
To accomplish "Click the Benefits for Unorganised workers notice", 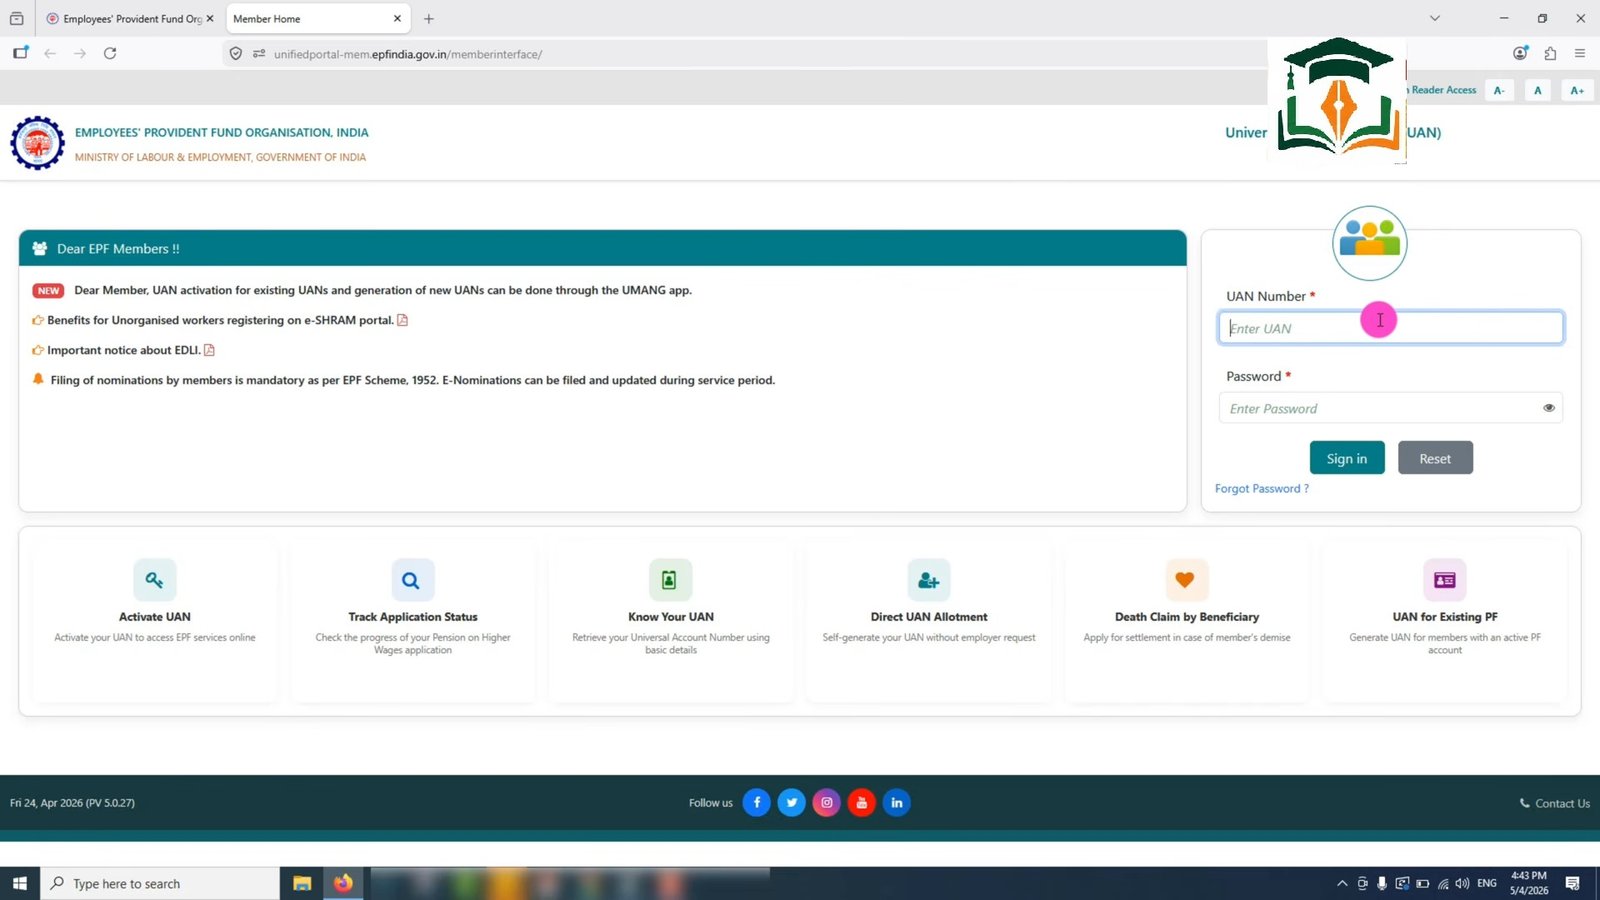I will click(x=220, y=320).
